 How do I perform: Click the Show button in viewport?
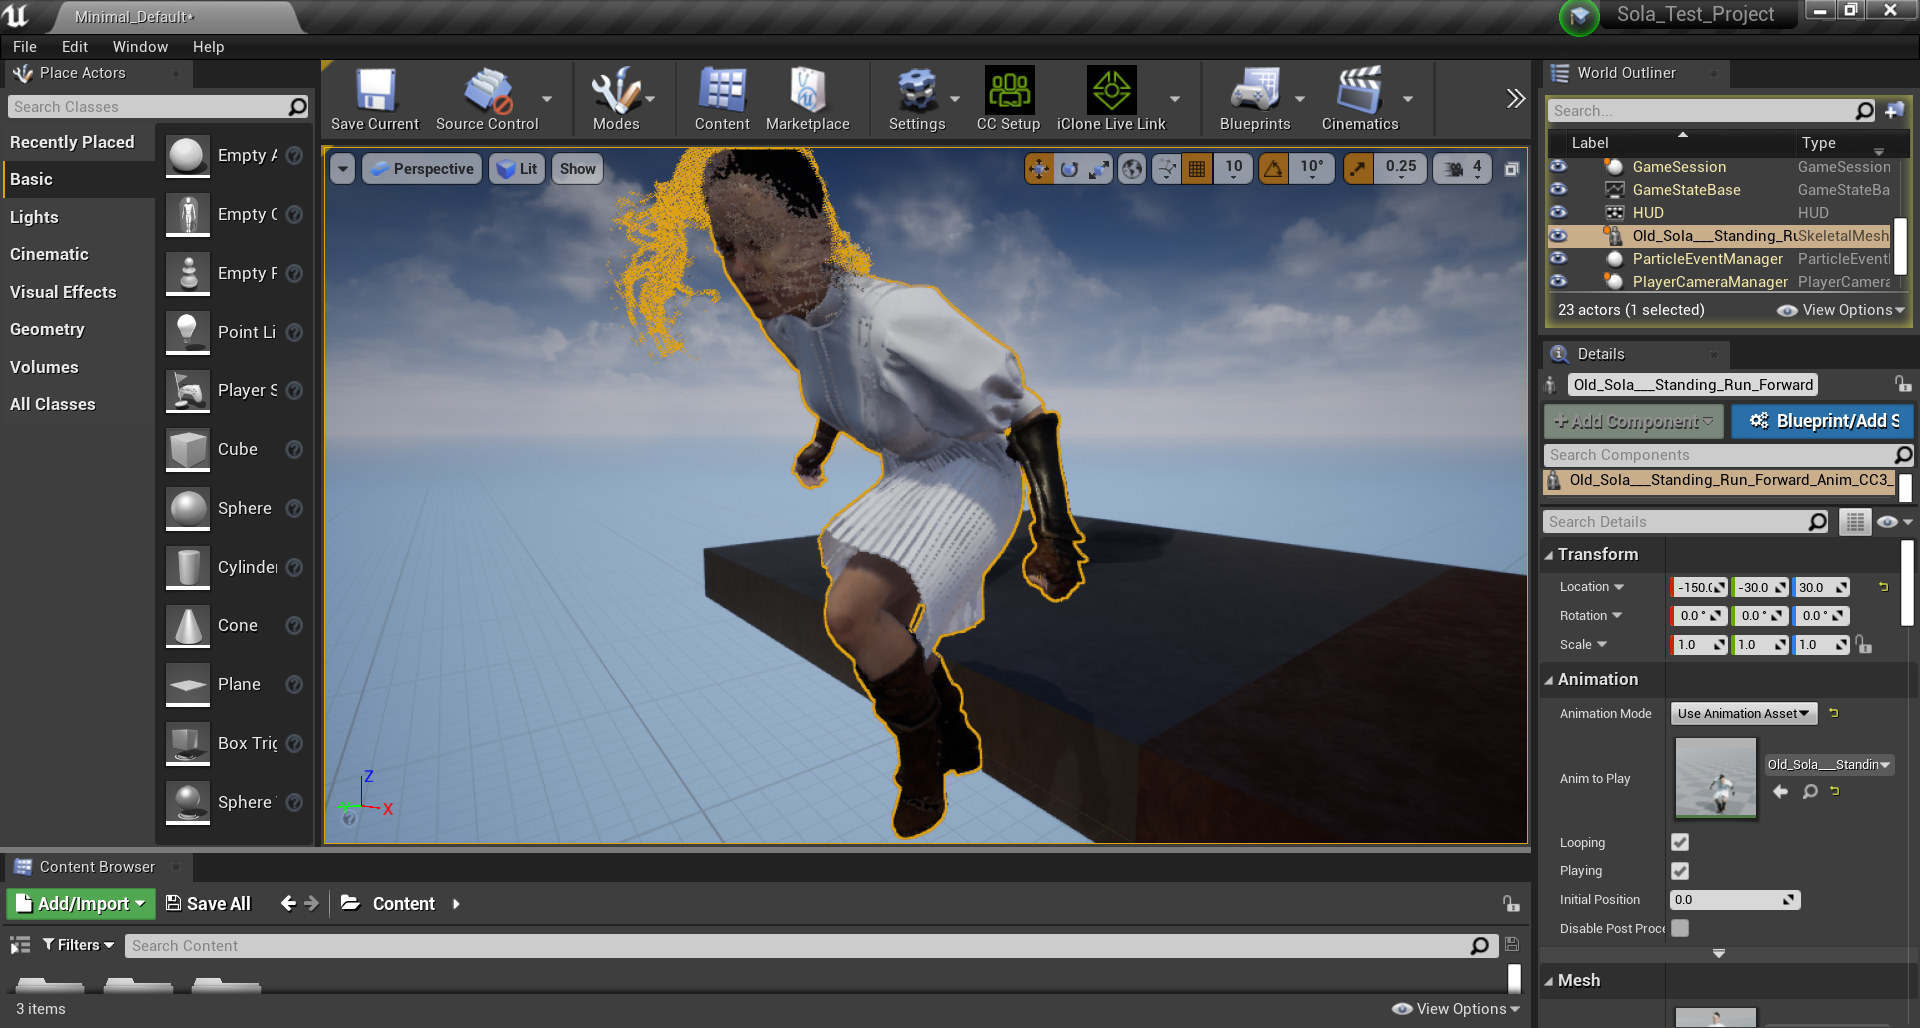click(578, 169)
